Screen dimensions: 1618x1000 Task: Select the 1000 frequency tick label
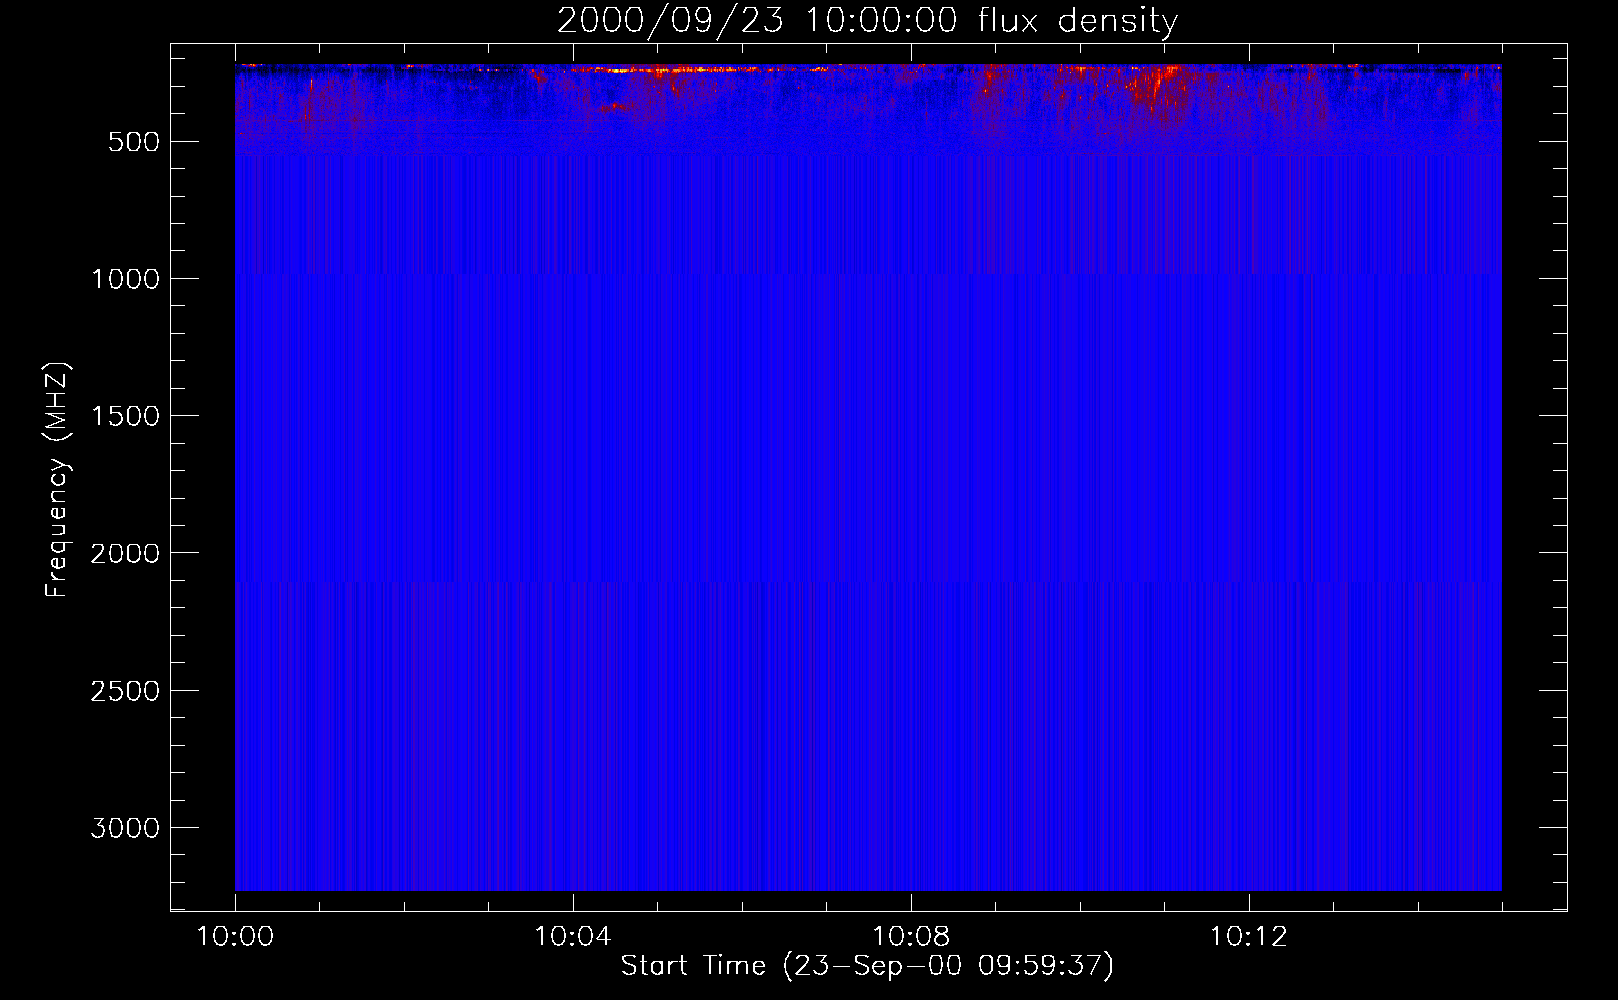(125, 279)
